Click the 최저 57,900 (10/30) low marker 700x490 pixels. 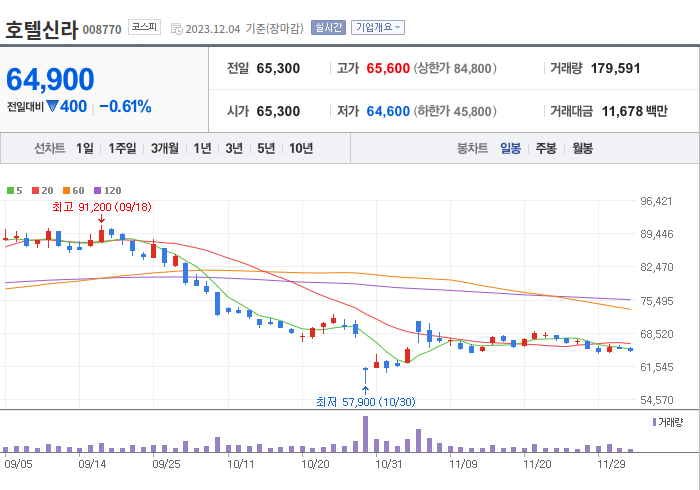[x=366, y=402]
